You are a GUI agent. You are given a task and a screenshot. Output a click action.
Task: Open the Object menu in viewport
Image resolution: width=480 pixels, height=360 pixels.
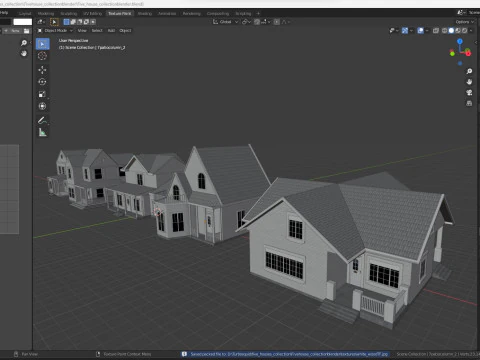125,31
